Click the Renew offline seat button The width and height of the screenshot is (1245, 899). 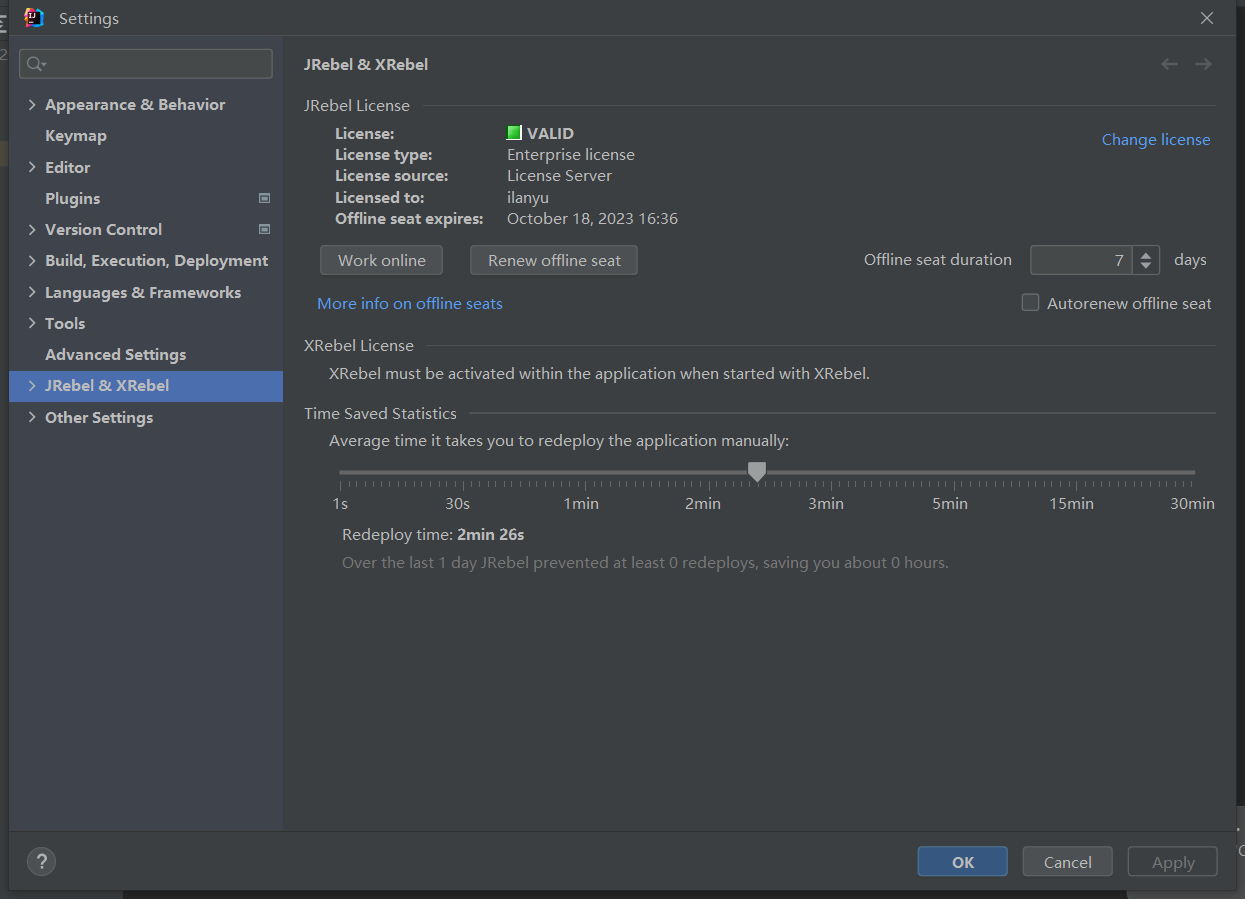(x=554, y=260)
